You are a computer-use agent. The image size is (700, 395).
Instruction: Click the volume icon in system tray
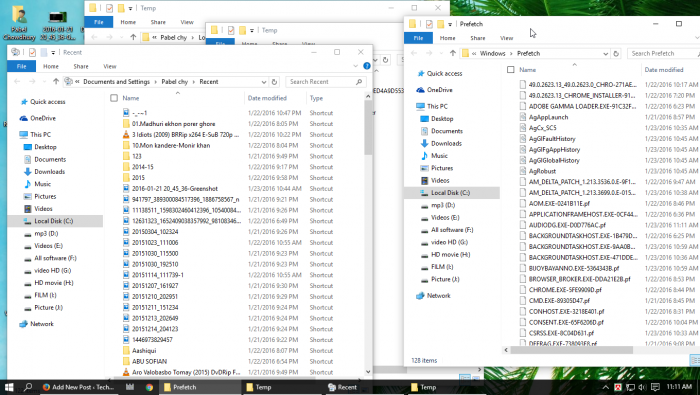point(642,387)
